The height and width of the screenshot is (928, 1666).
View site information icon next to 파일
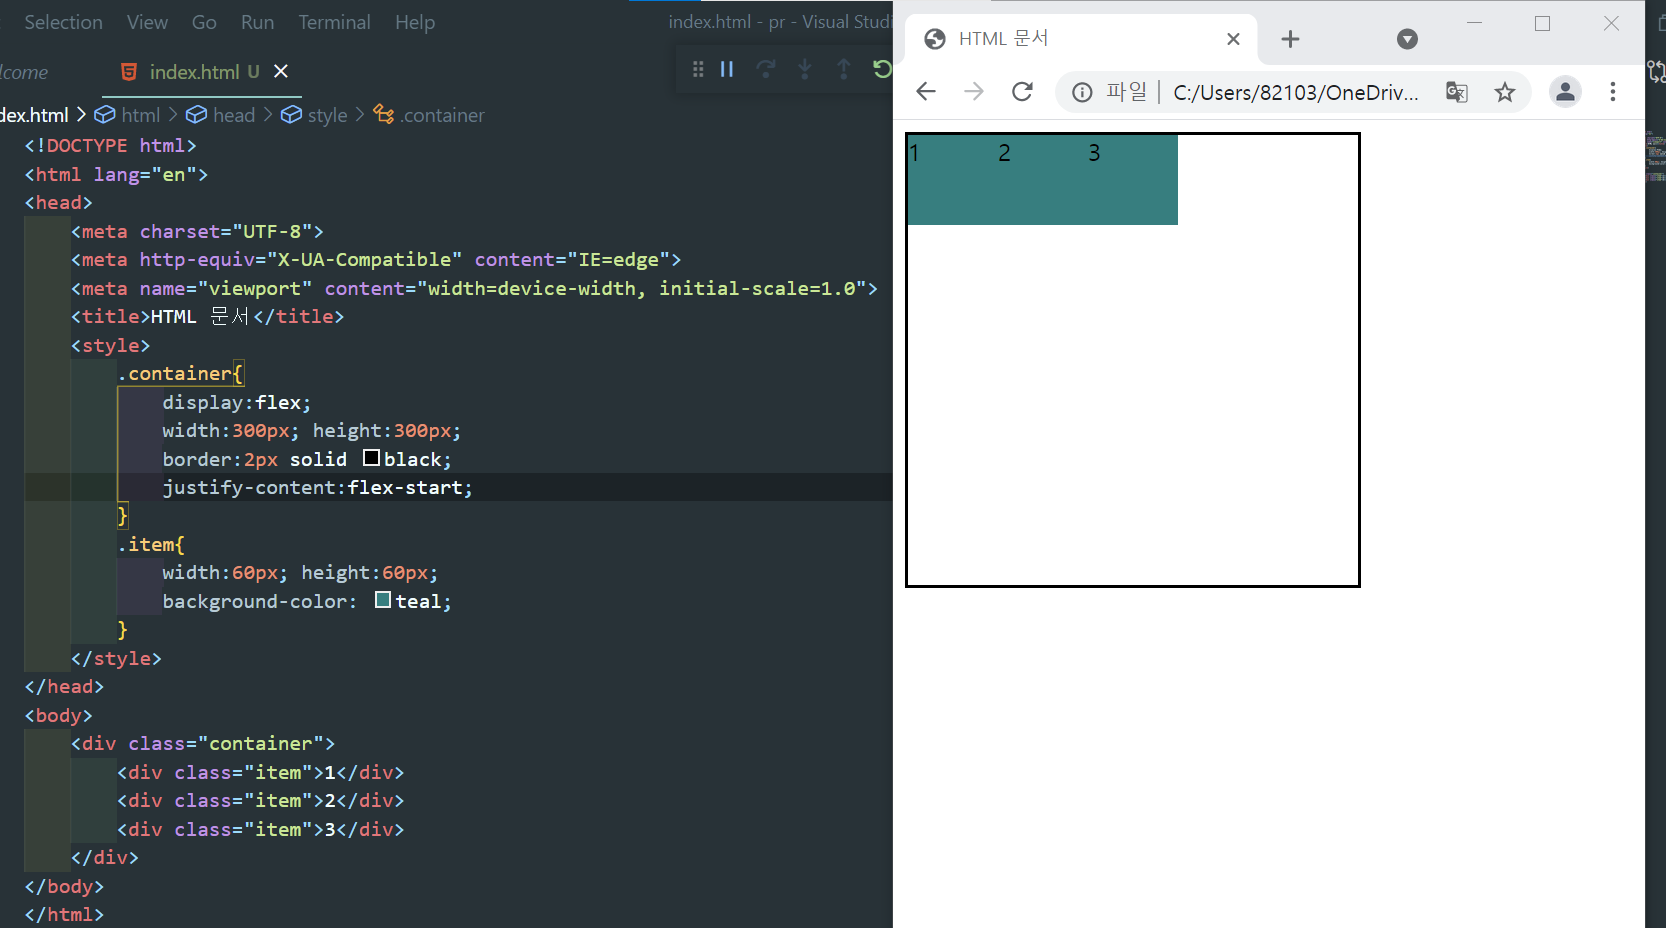(1082, 93)
